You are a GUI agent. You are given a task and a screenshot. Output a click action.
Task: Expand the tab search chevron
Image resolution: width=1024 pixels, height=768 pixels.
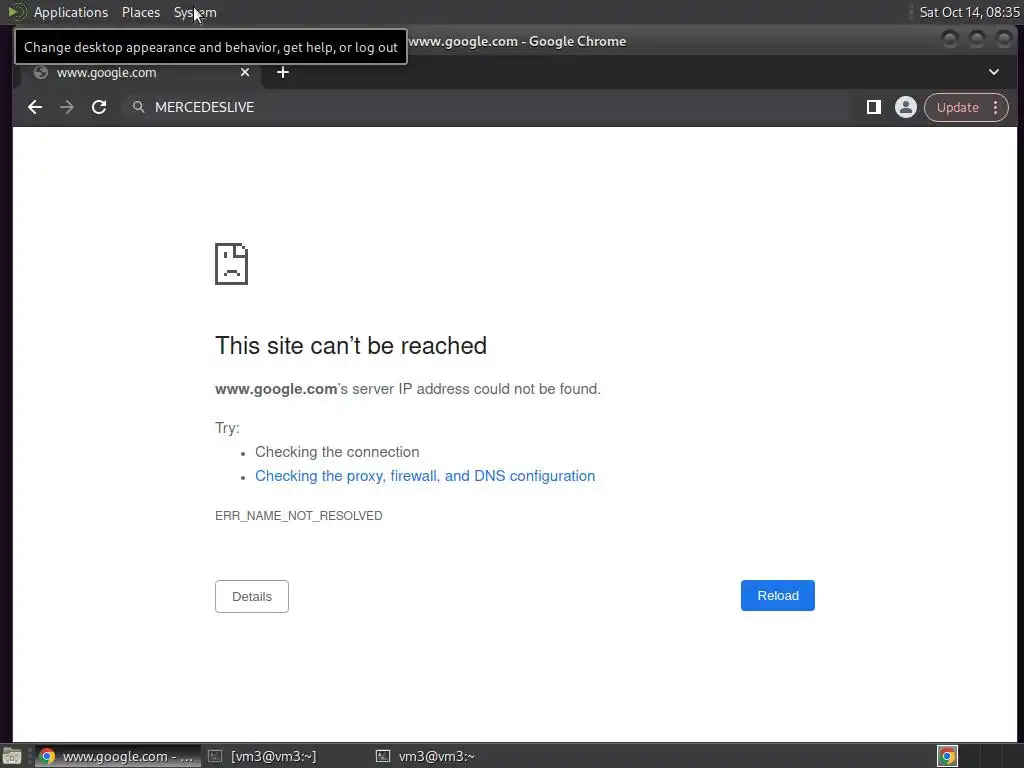[993, 72]
